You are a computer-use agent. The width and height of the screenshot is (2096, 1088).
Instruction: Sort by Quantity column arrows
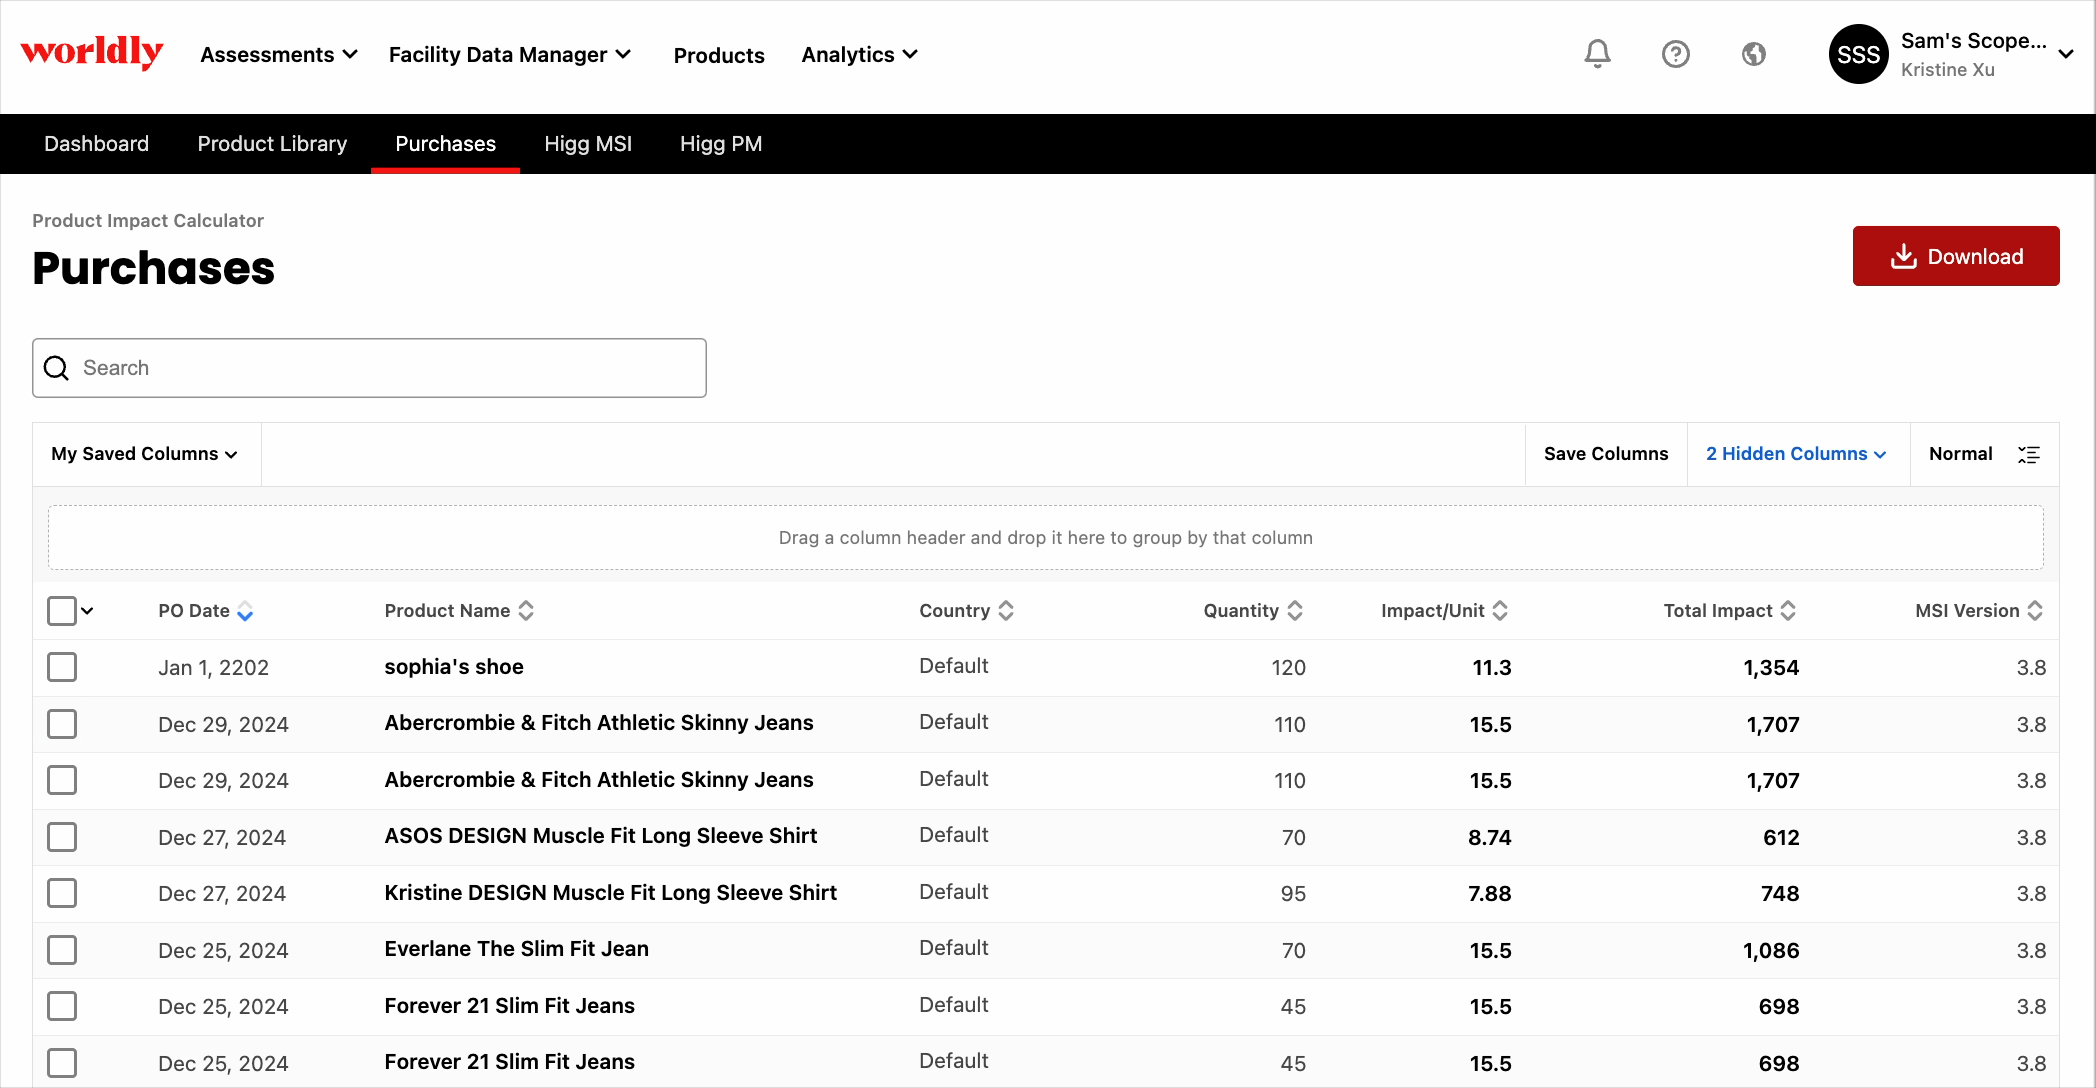pyautogui.click(x=1295, y=611)
